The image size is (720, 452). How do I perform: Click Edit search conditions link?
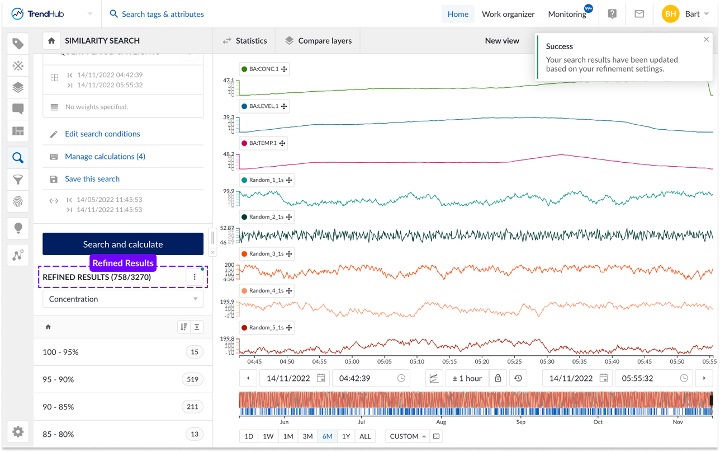[102, 134]
